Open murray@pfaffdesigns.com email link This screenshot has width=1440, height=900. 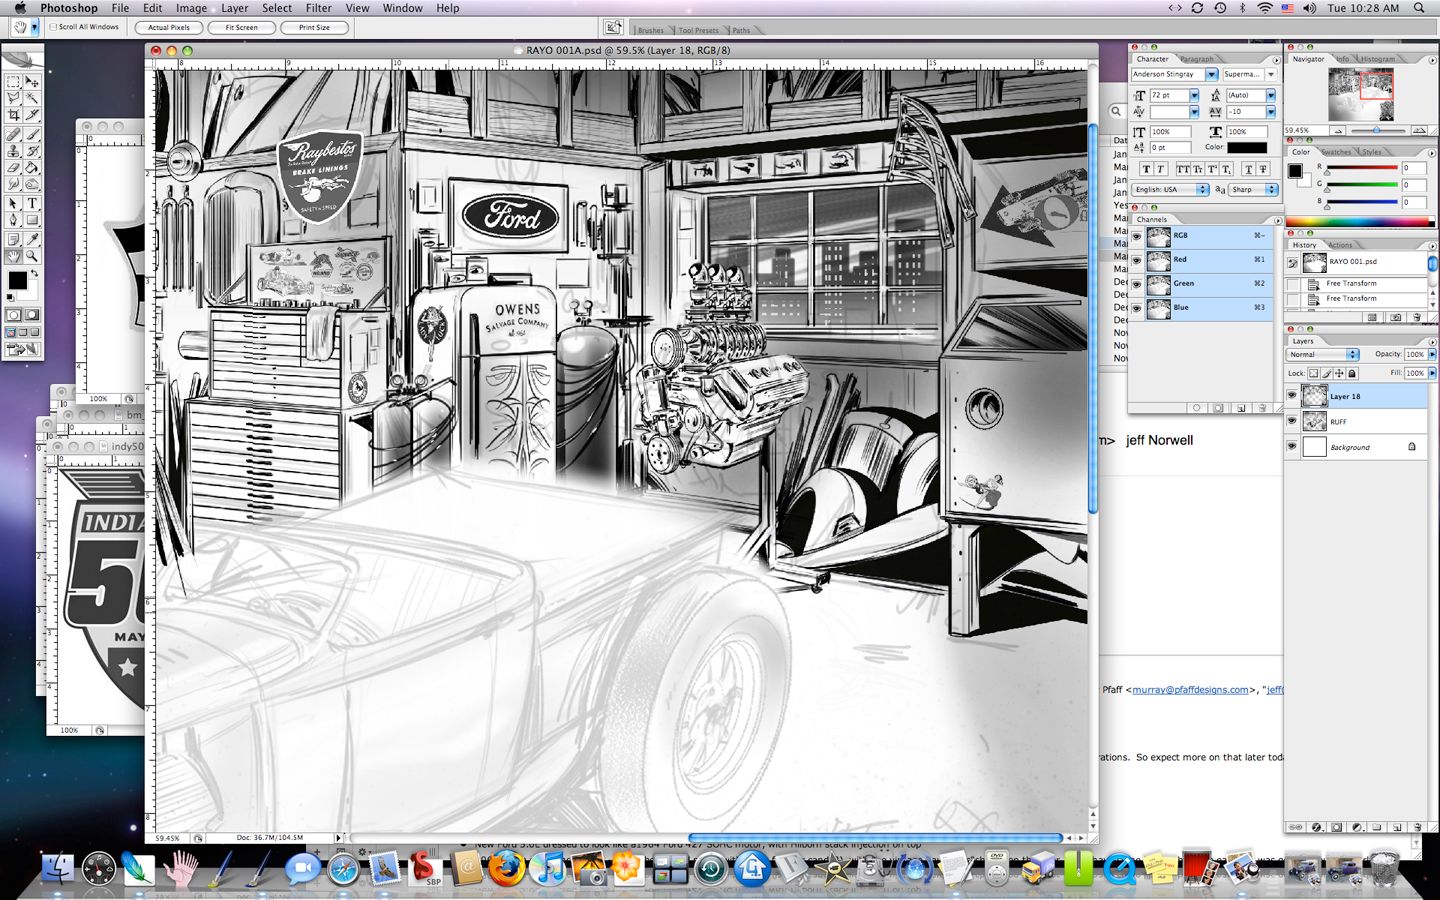[1191, 689]
